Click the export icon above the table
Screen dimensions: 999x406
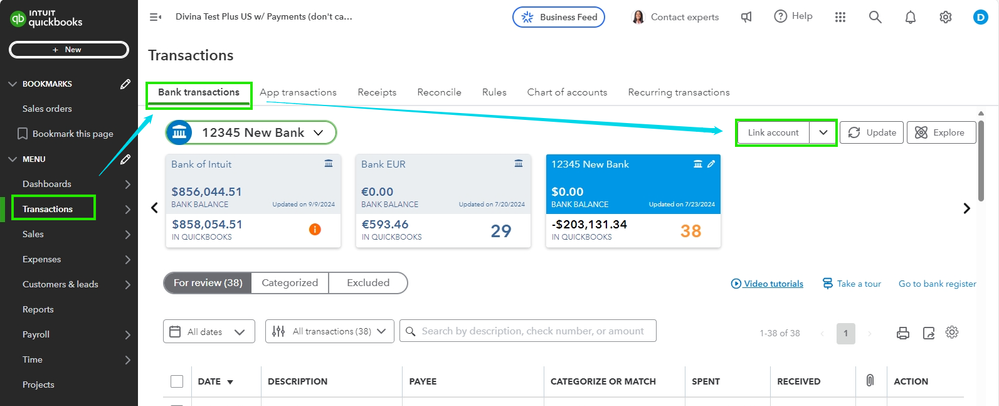tap(928, 333)
